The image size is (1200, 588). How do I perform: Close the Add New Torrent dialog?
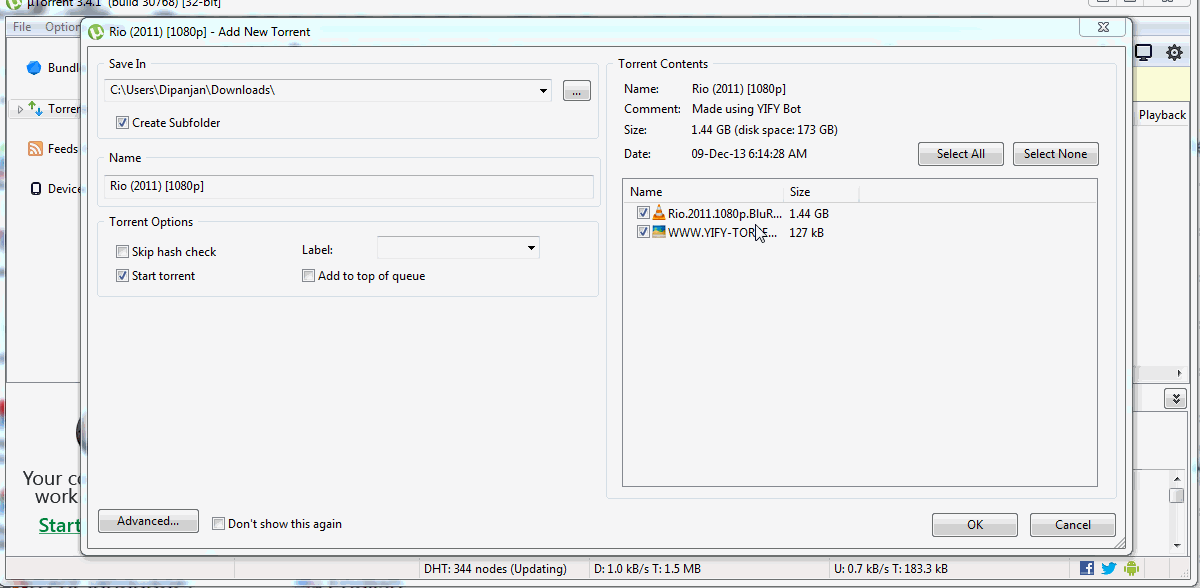point(1102,30)
